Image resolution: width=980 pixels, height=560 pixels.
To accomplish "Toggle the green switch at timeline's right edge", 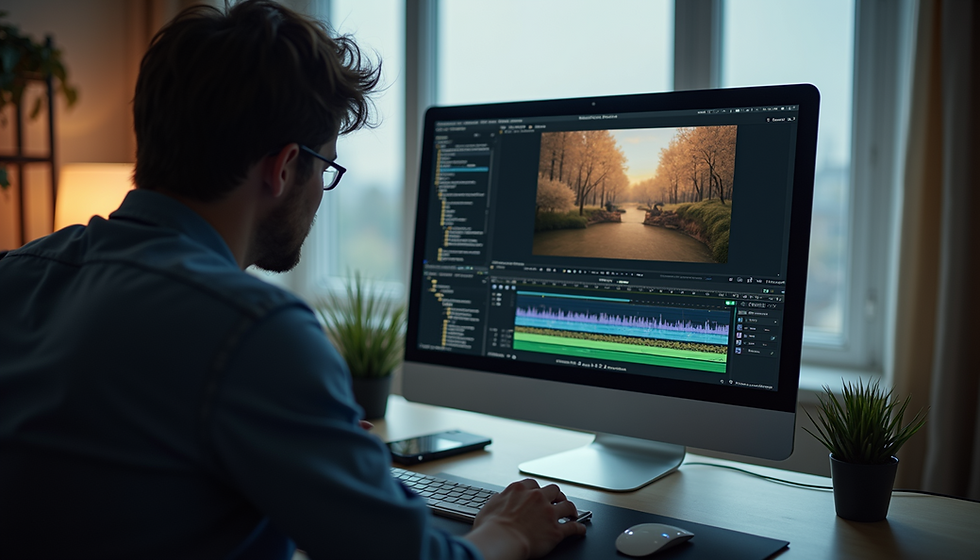I will tap(729, 303).
